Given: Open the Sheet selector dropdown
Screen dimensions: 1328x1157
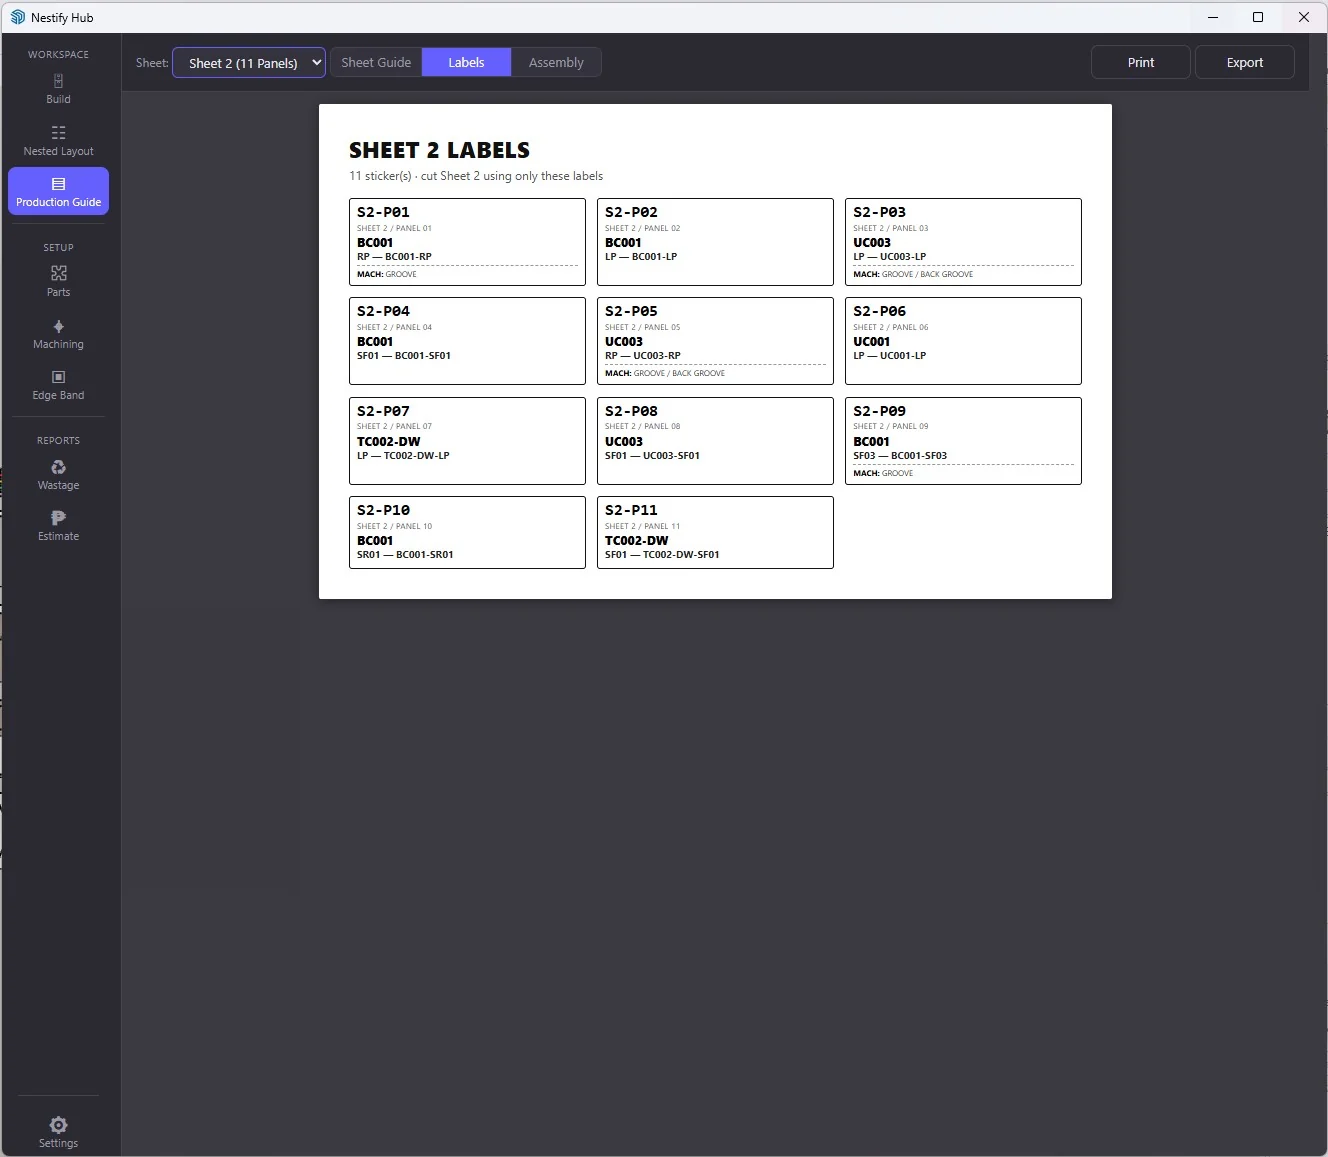Looking at the screenshot, I should pyautogui.click(x=249, y=62).
